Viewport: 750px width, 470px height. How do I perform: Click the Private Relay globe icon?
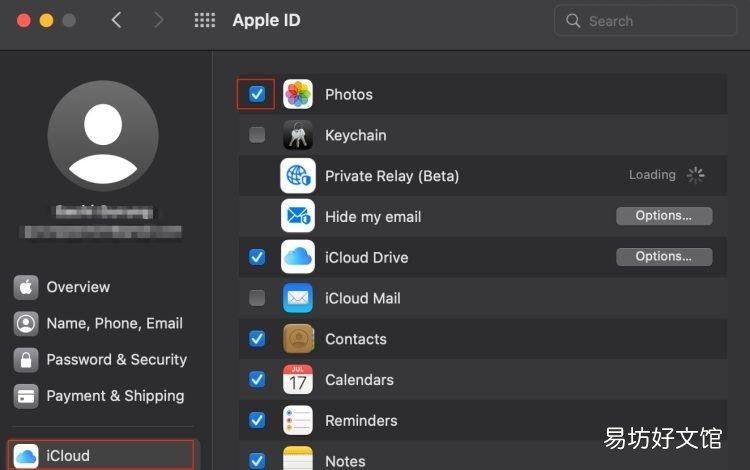298,175
